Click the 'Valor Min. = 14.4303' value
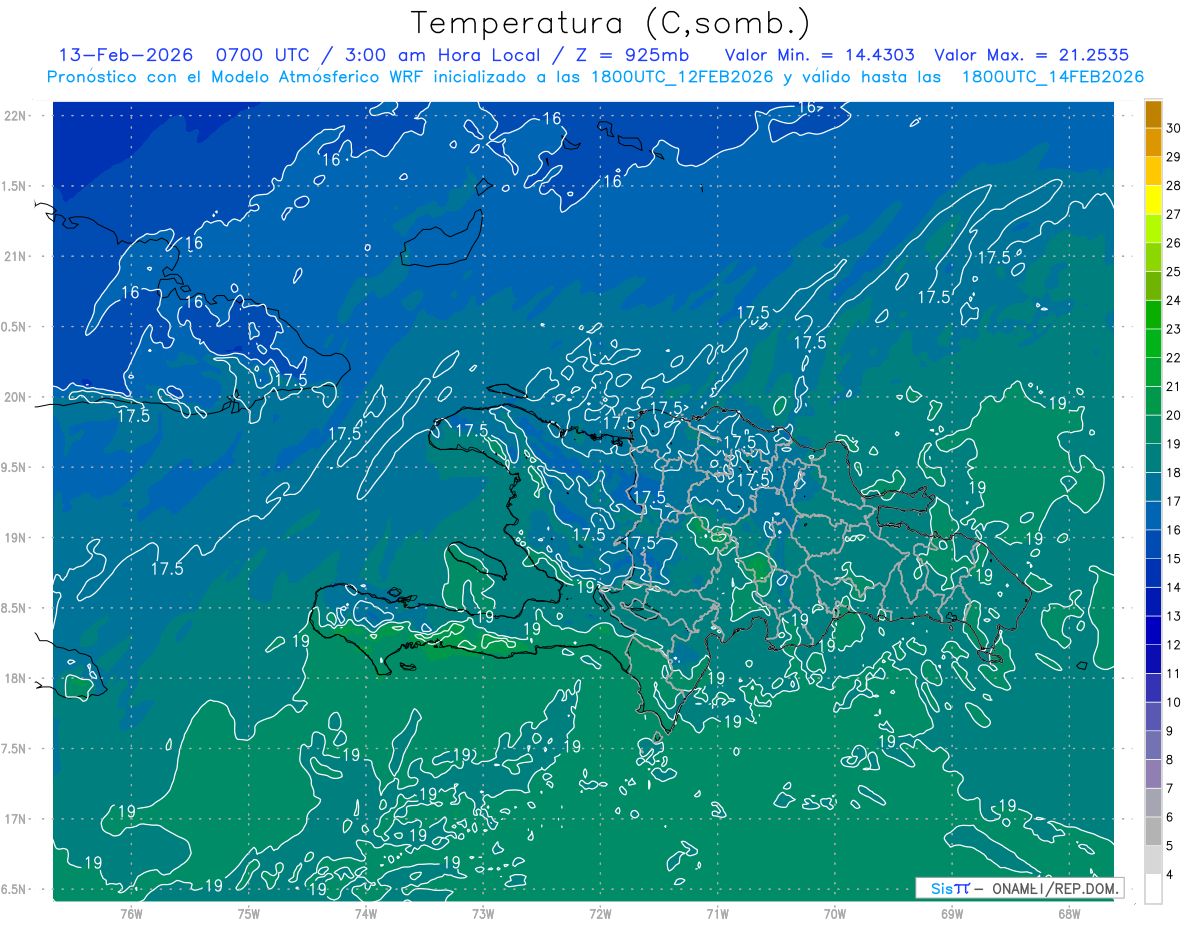 click(821, 55)
